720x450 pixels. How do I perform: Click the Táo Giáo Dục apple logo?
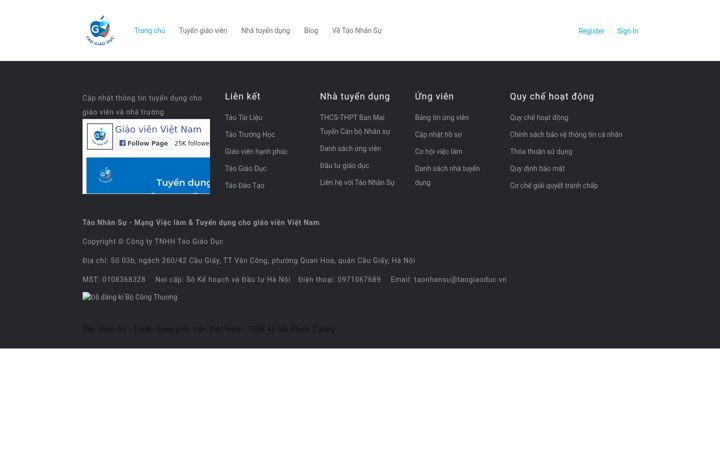pos(100,30)
